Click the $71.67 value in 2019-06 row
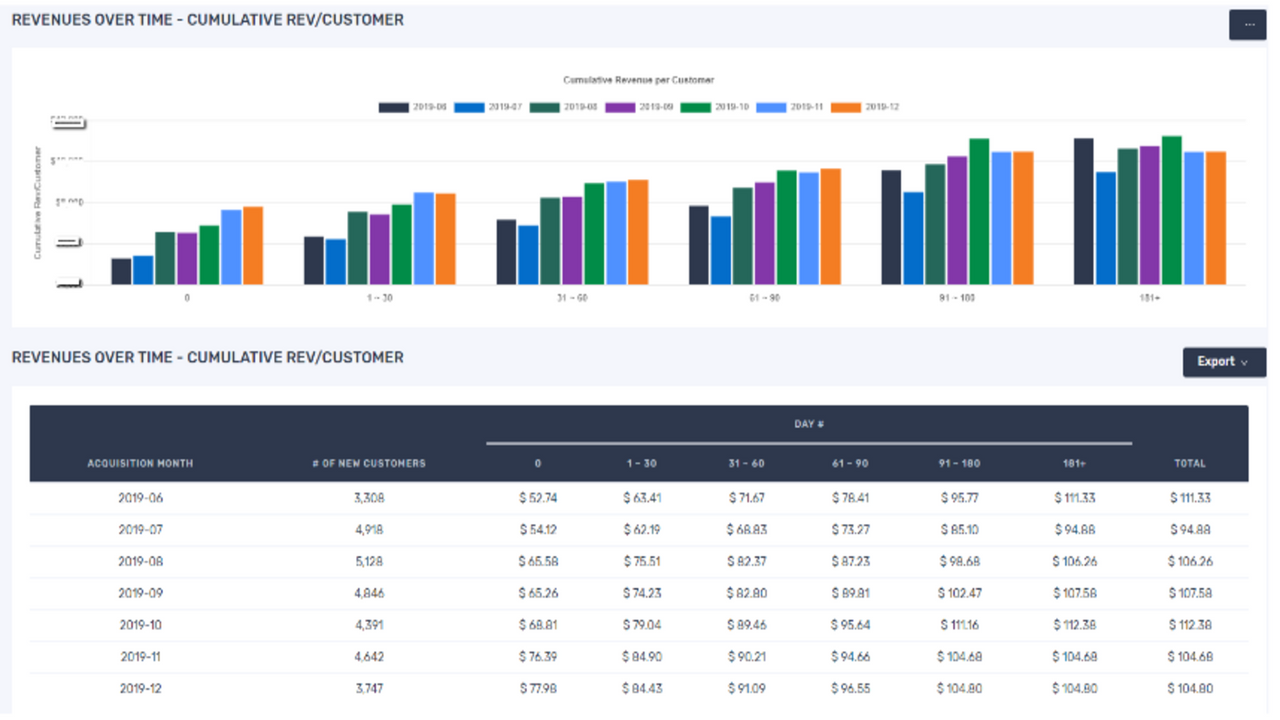The image size is (1280, 720). (746, 498)
